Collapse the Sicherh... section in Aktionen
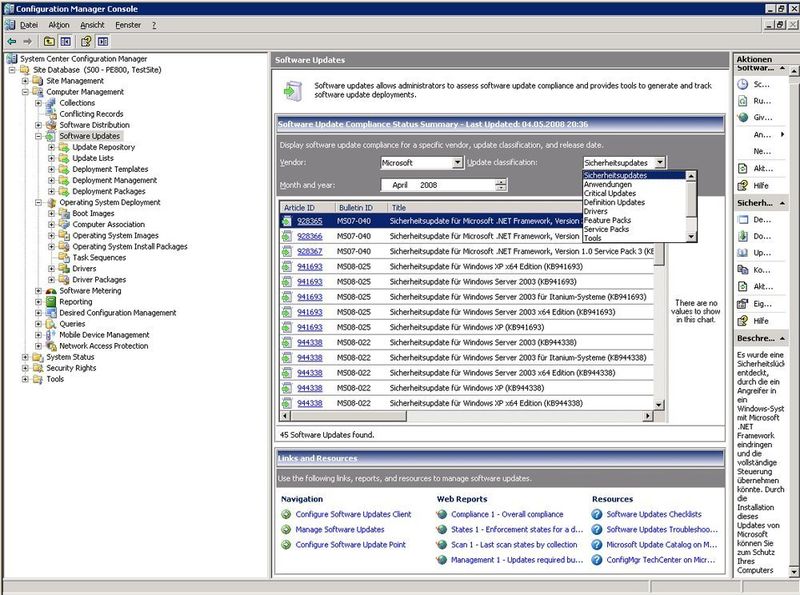 (782, 203)
